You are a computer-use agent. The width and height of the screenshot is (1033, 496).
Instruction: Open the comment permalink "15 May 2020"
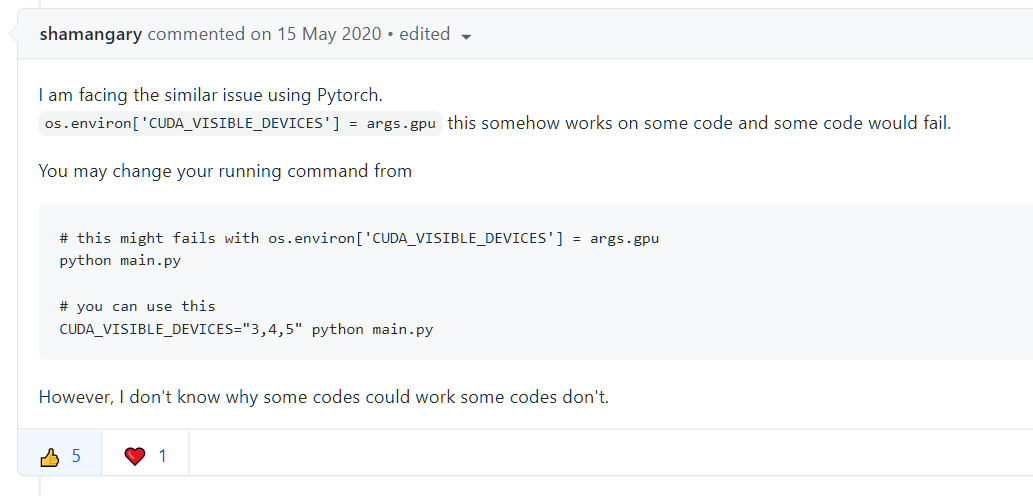(x=329, y=34)
